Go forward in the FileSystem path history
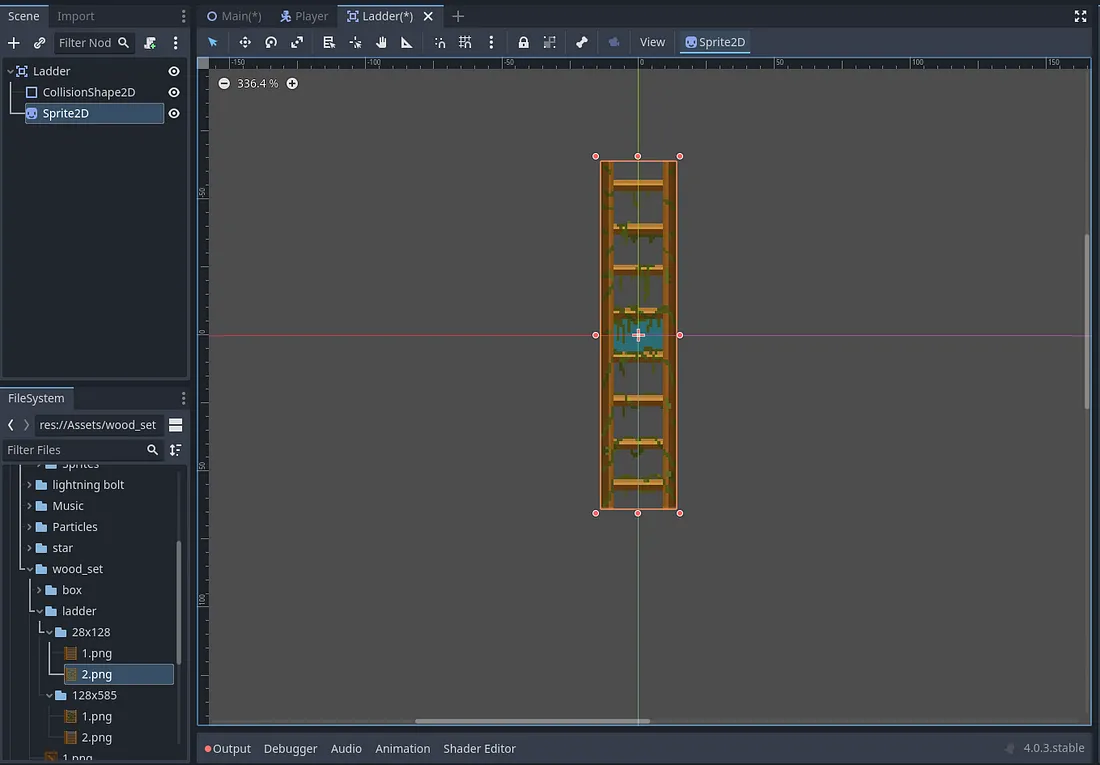This screenshot has height=765, width=1100. (27, 425)
